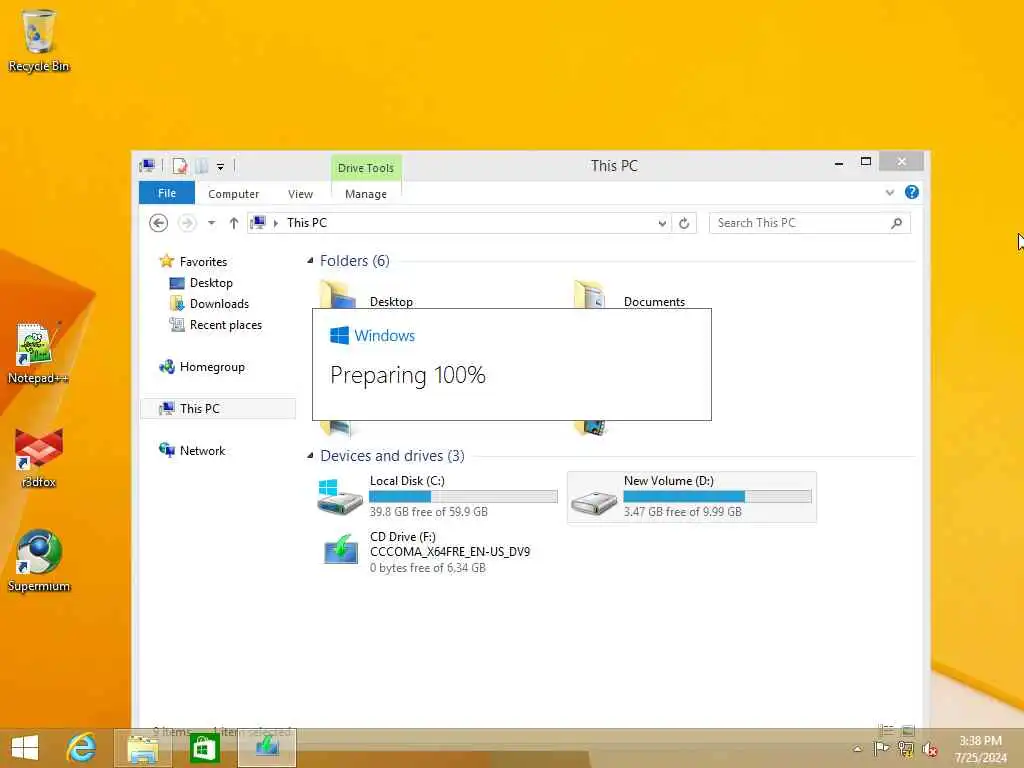The height and width of the screenshot is (768, 1024).
Task: Select the New Volume (D:) drive icon
Action: pyautogui.click(x=593, y=502)
